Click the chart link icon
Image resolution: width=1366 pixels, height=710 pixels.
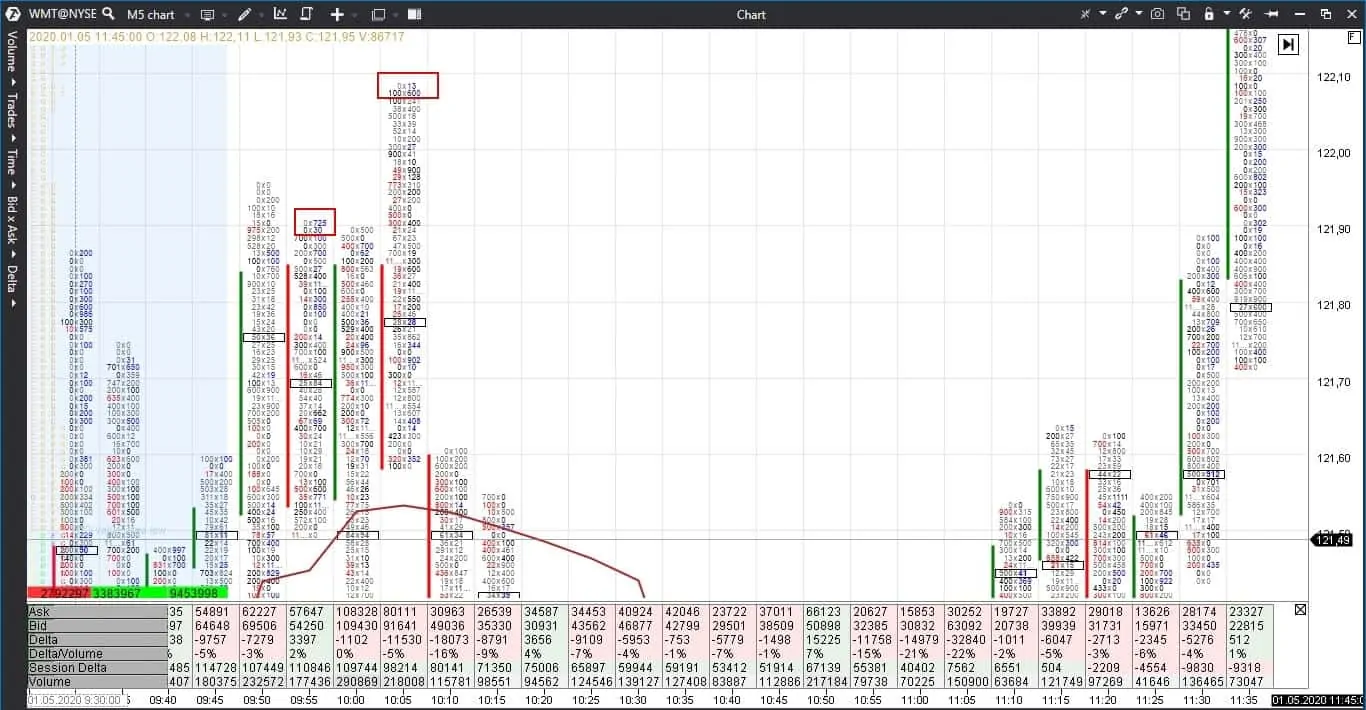click(x=1124, y=14)
